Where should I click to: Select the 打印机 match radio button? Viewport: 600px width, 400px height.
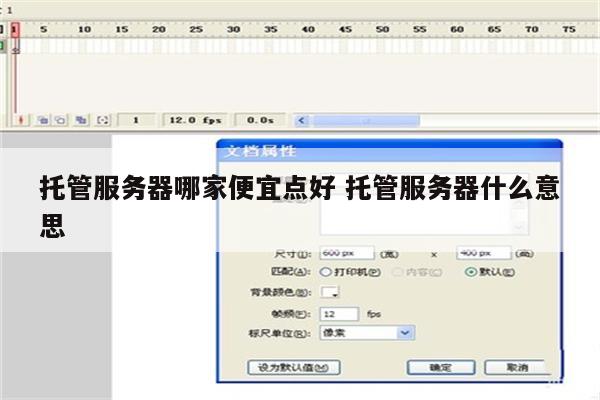(x=325, y=272)
